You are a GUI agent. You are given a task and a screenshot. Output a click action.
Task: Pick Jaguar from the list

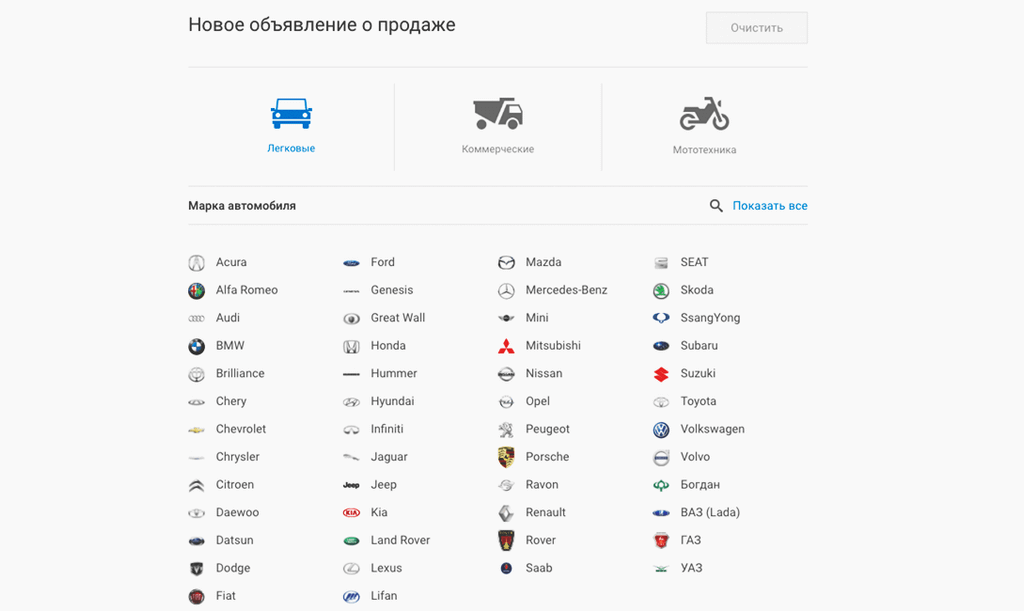point(389,457)
